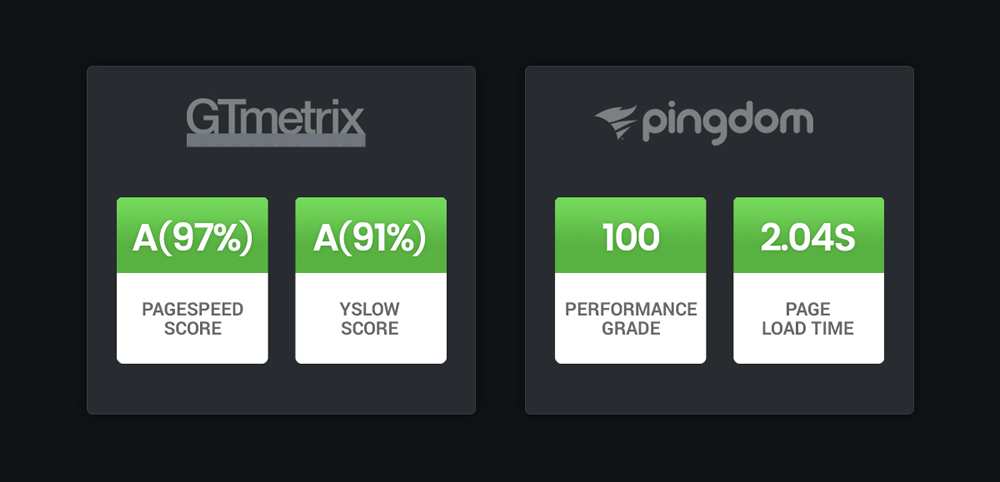This screenshot has height=482, width=1000.
Task: Click the word PERFORMANCE in the third card
Action: pyautogui.click(x=630, y=310)
